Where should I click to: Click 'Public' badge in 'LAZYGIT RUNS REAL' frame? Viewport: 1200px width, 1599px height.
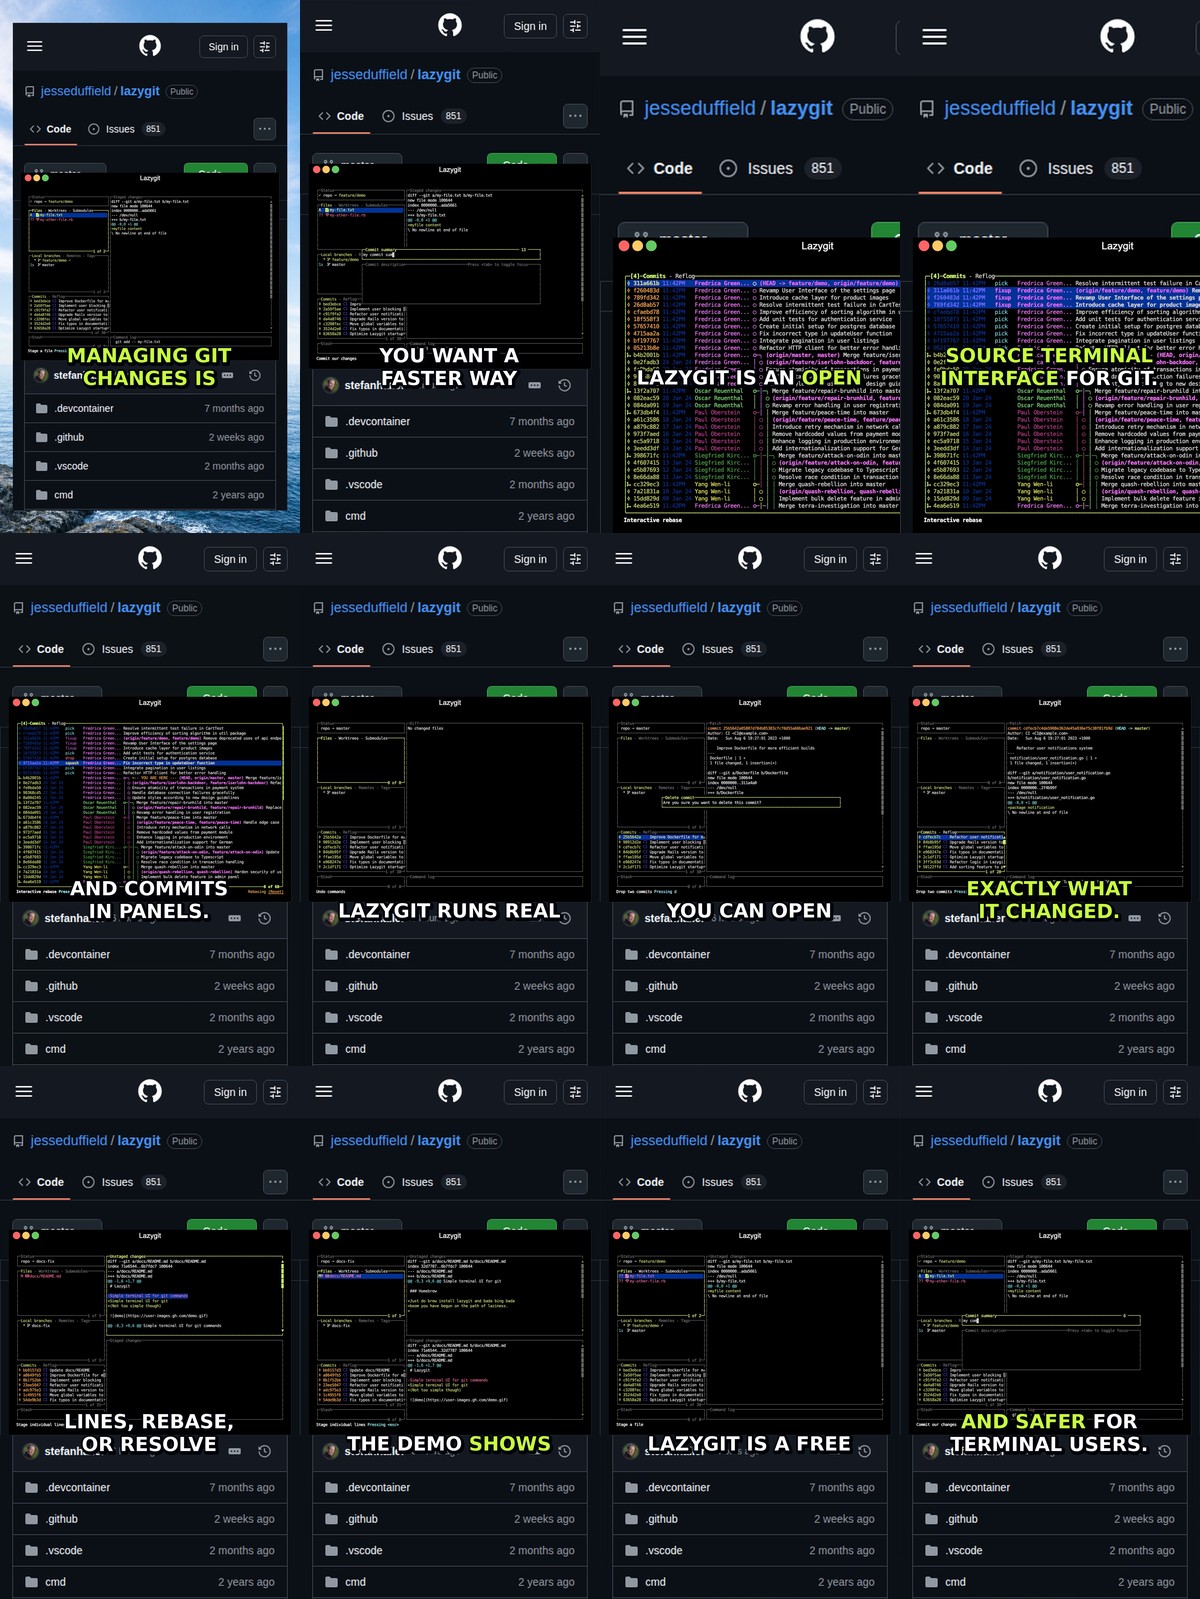coord(485,608)
